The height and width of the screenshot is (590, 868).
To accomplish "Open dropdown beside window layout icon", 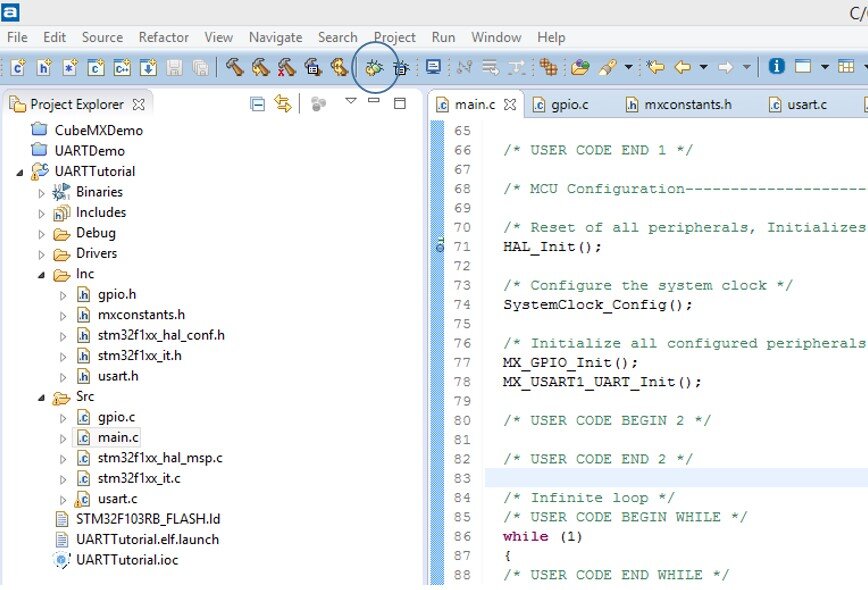I will coord(825,67).
